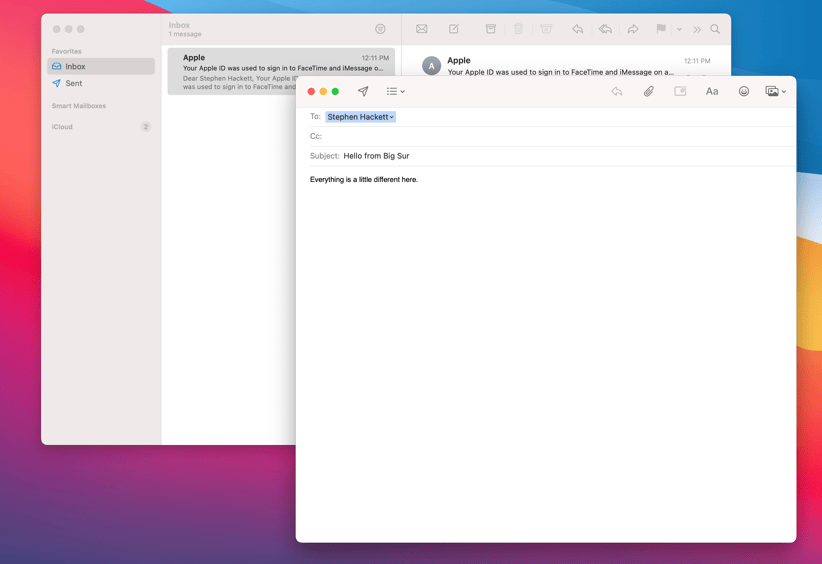
Task: Select the Apple message in list
Action: [282, 71]
